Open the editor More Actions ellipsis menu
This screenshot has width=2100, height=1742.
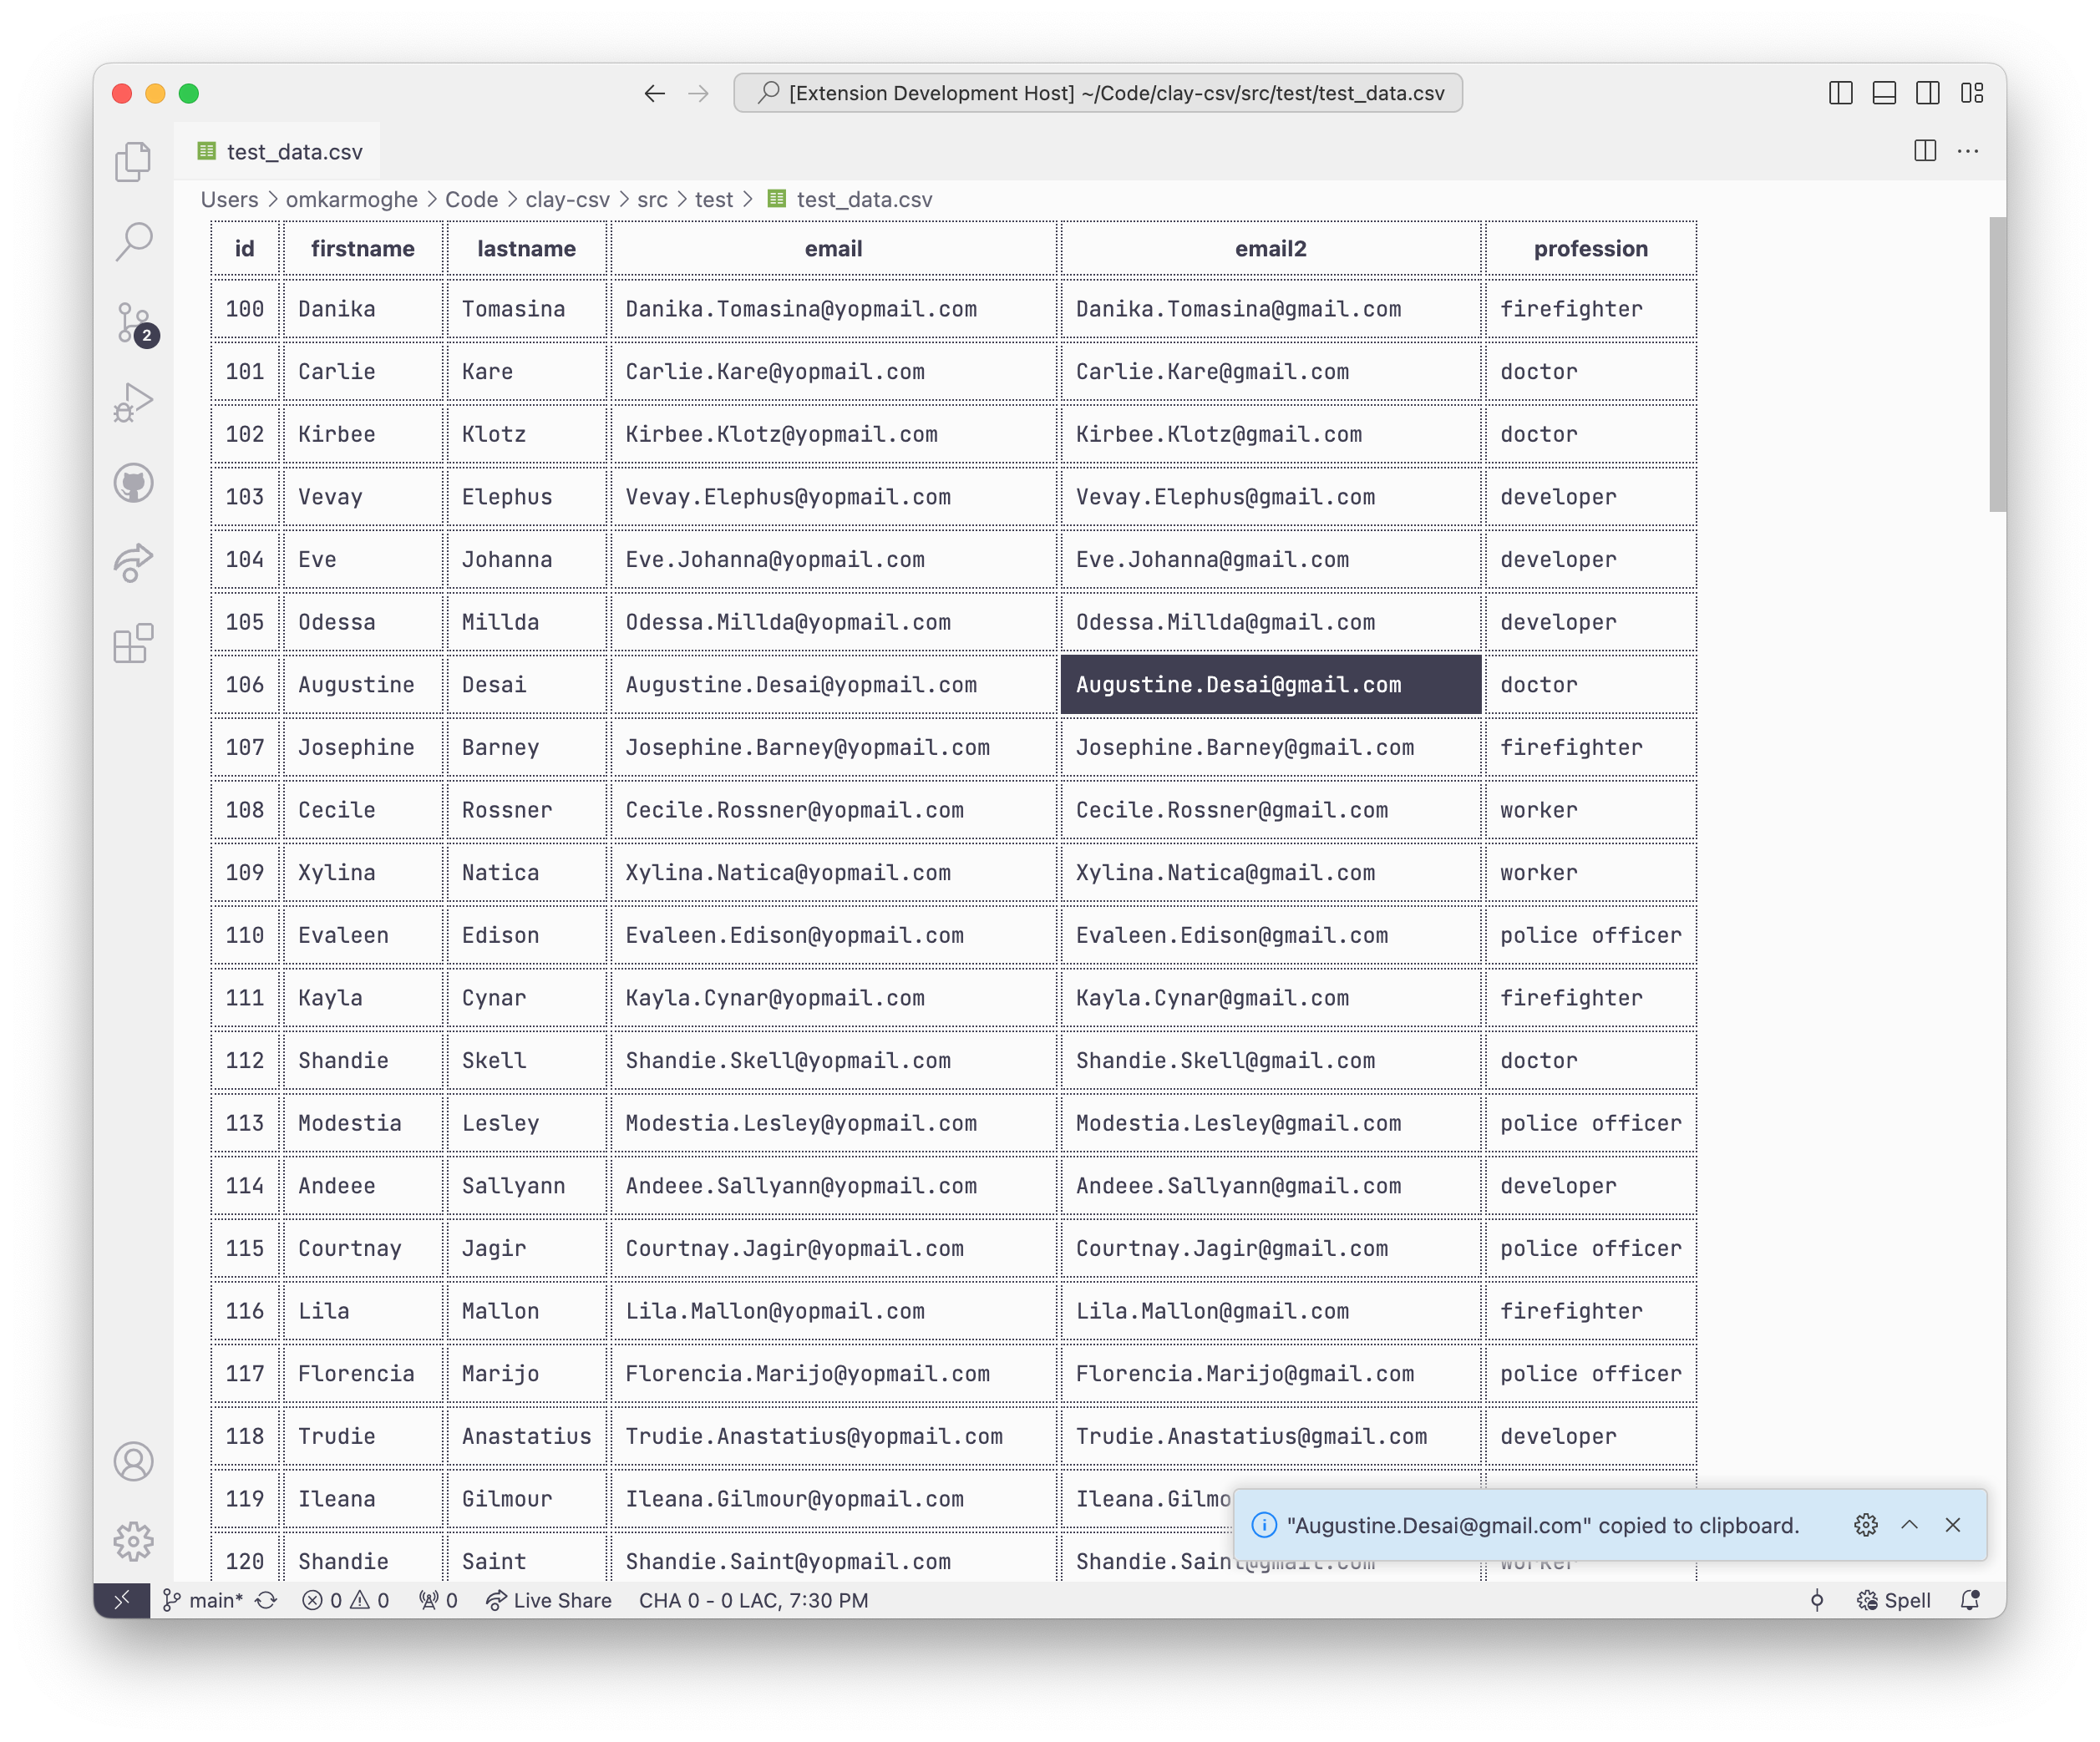coord(1968,151)
